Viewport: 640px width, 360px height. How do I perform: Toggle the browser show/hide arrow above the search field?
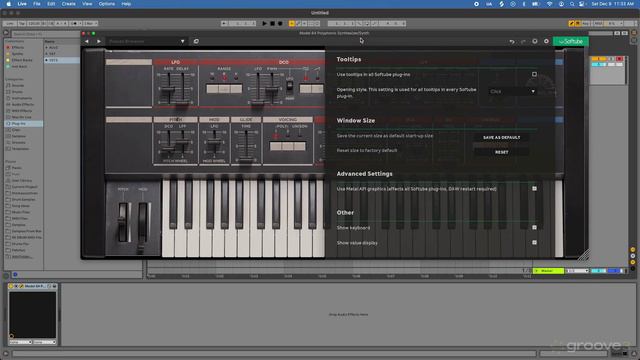[6, 33]
